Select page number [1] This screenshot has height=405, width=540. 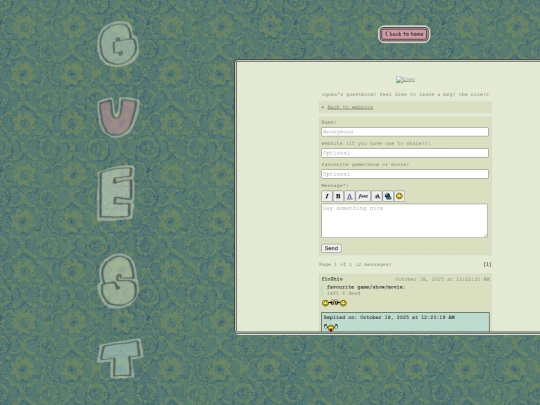coord(487,264)
